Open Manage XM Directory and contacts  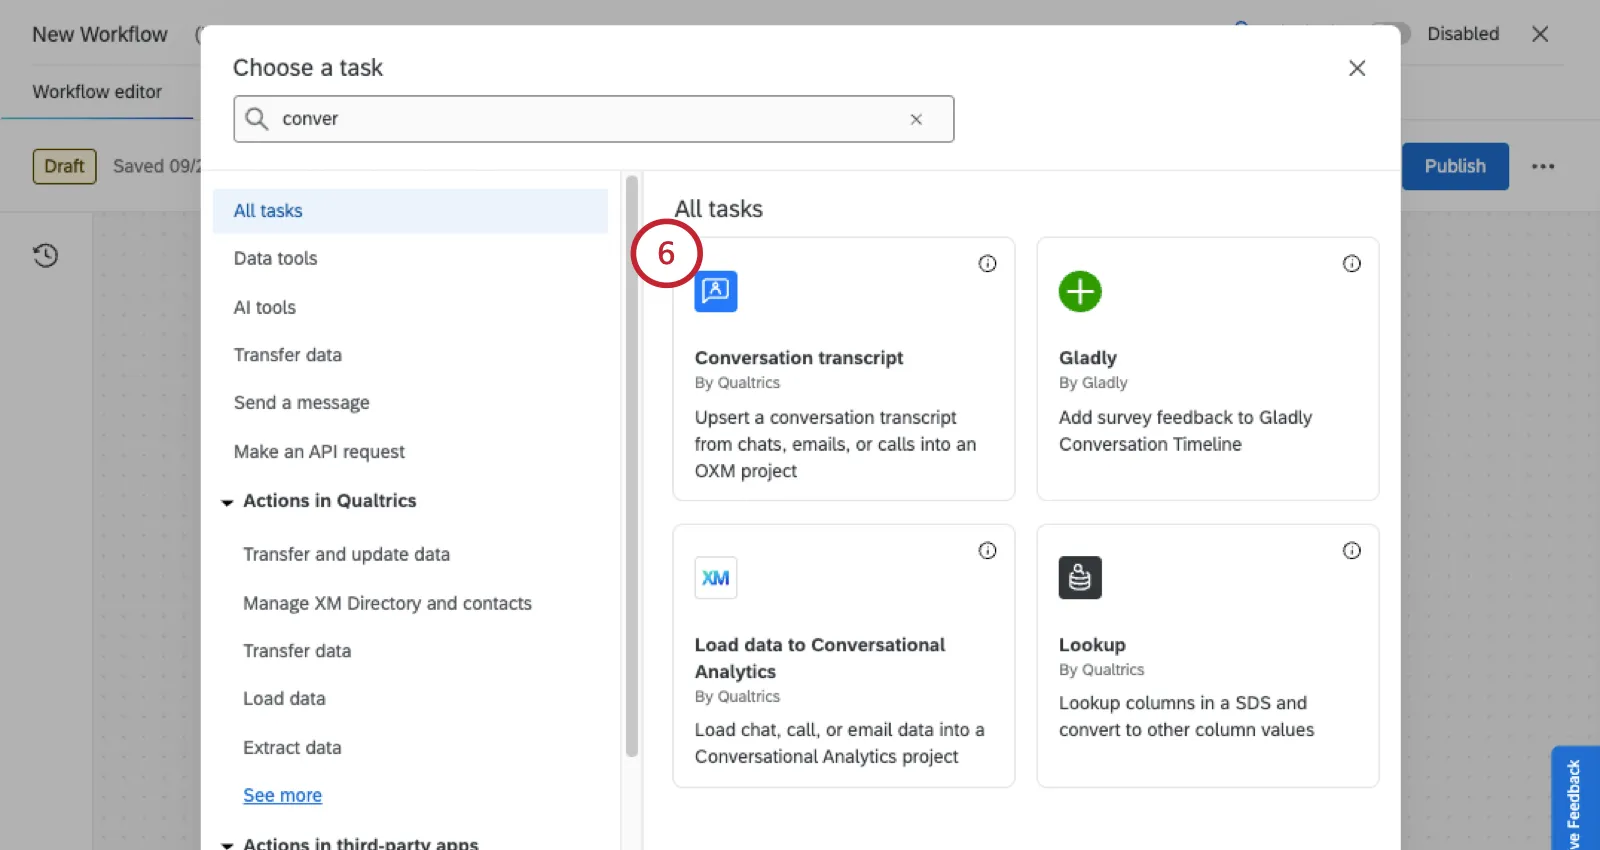[387, 603]
